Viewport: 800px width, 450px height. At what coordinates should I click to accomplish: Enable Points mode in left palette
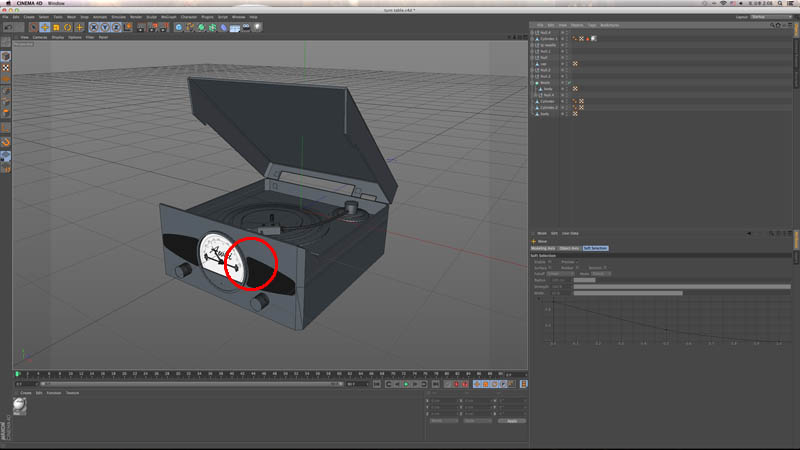[x=6, y=91]
